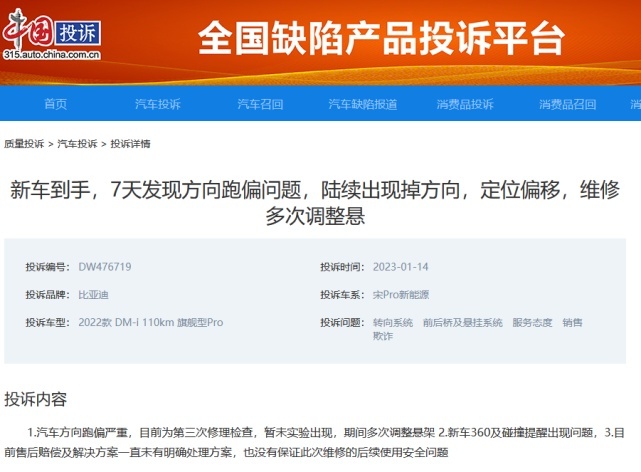Click the 中国投诉 site logo
This screenshot has height=472, width=641.
tap(52, 35)
